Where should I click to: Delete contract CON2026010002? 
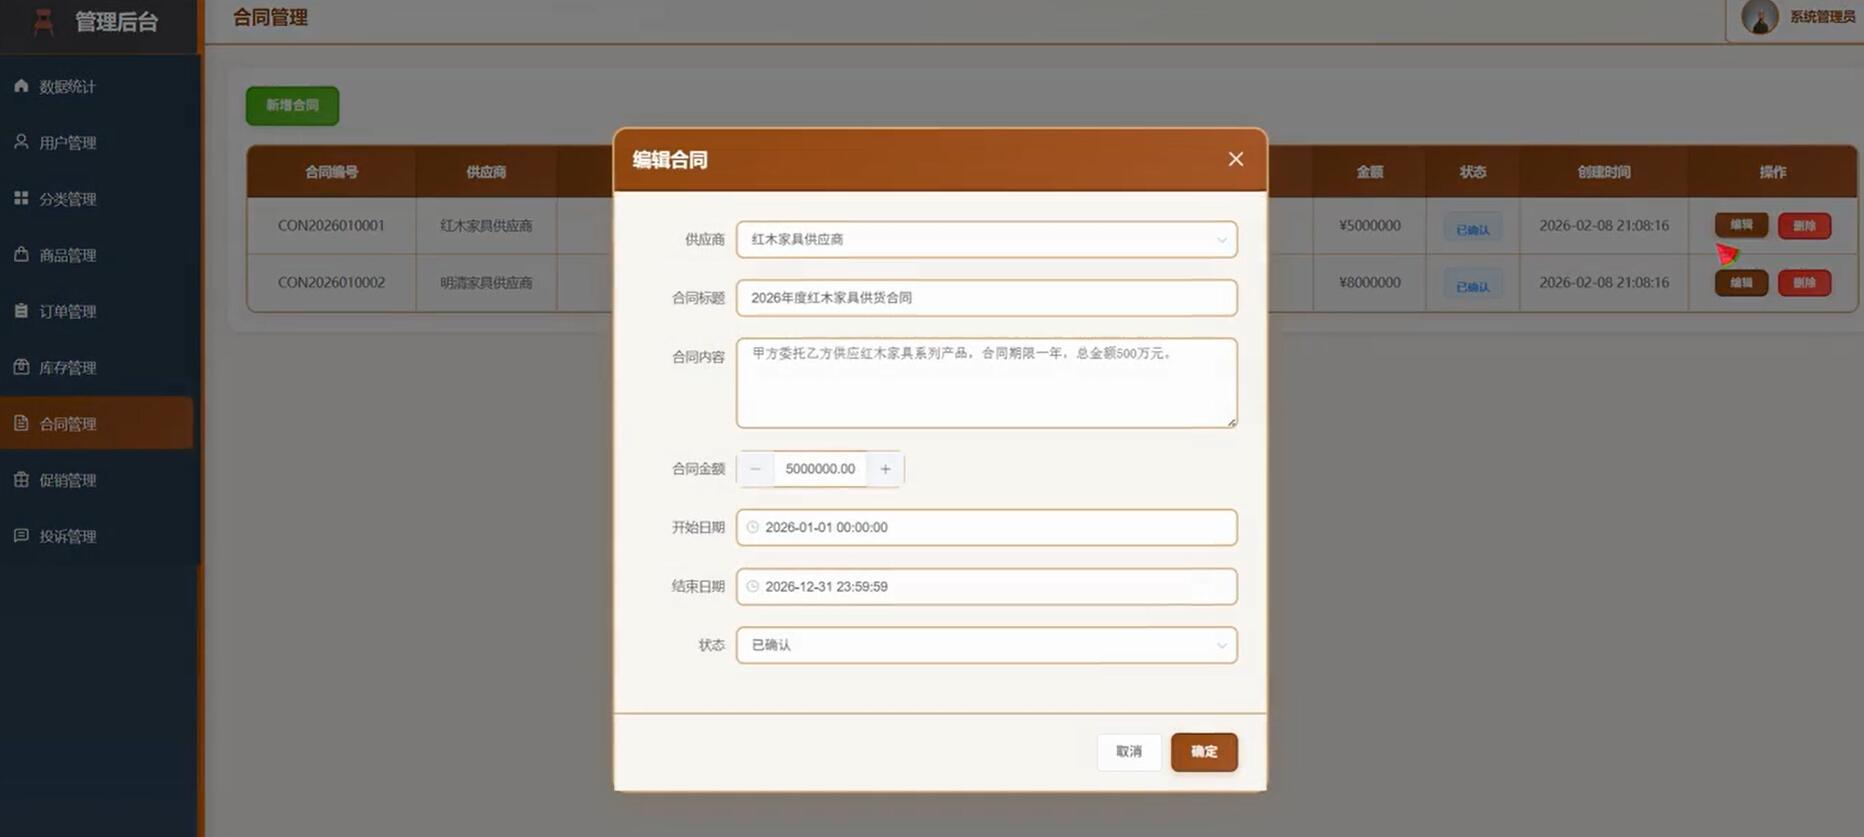(x=1804, y=283)
